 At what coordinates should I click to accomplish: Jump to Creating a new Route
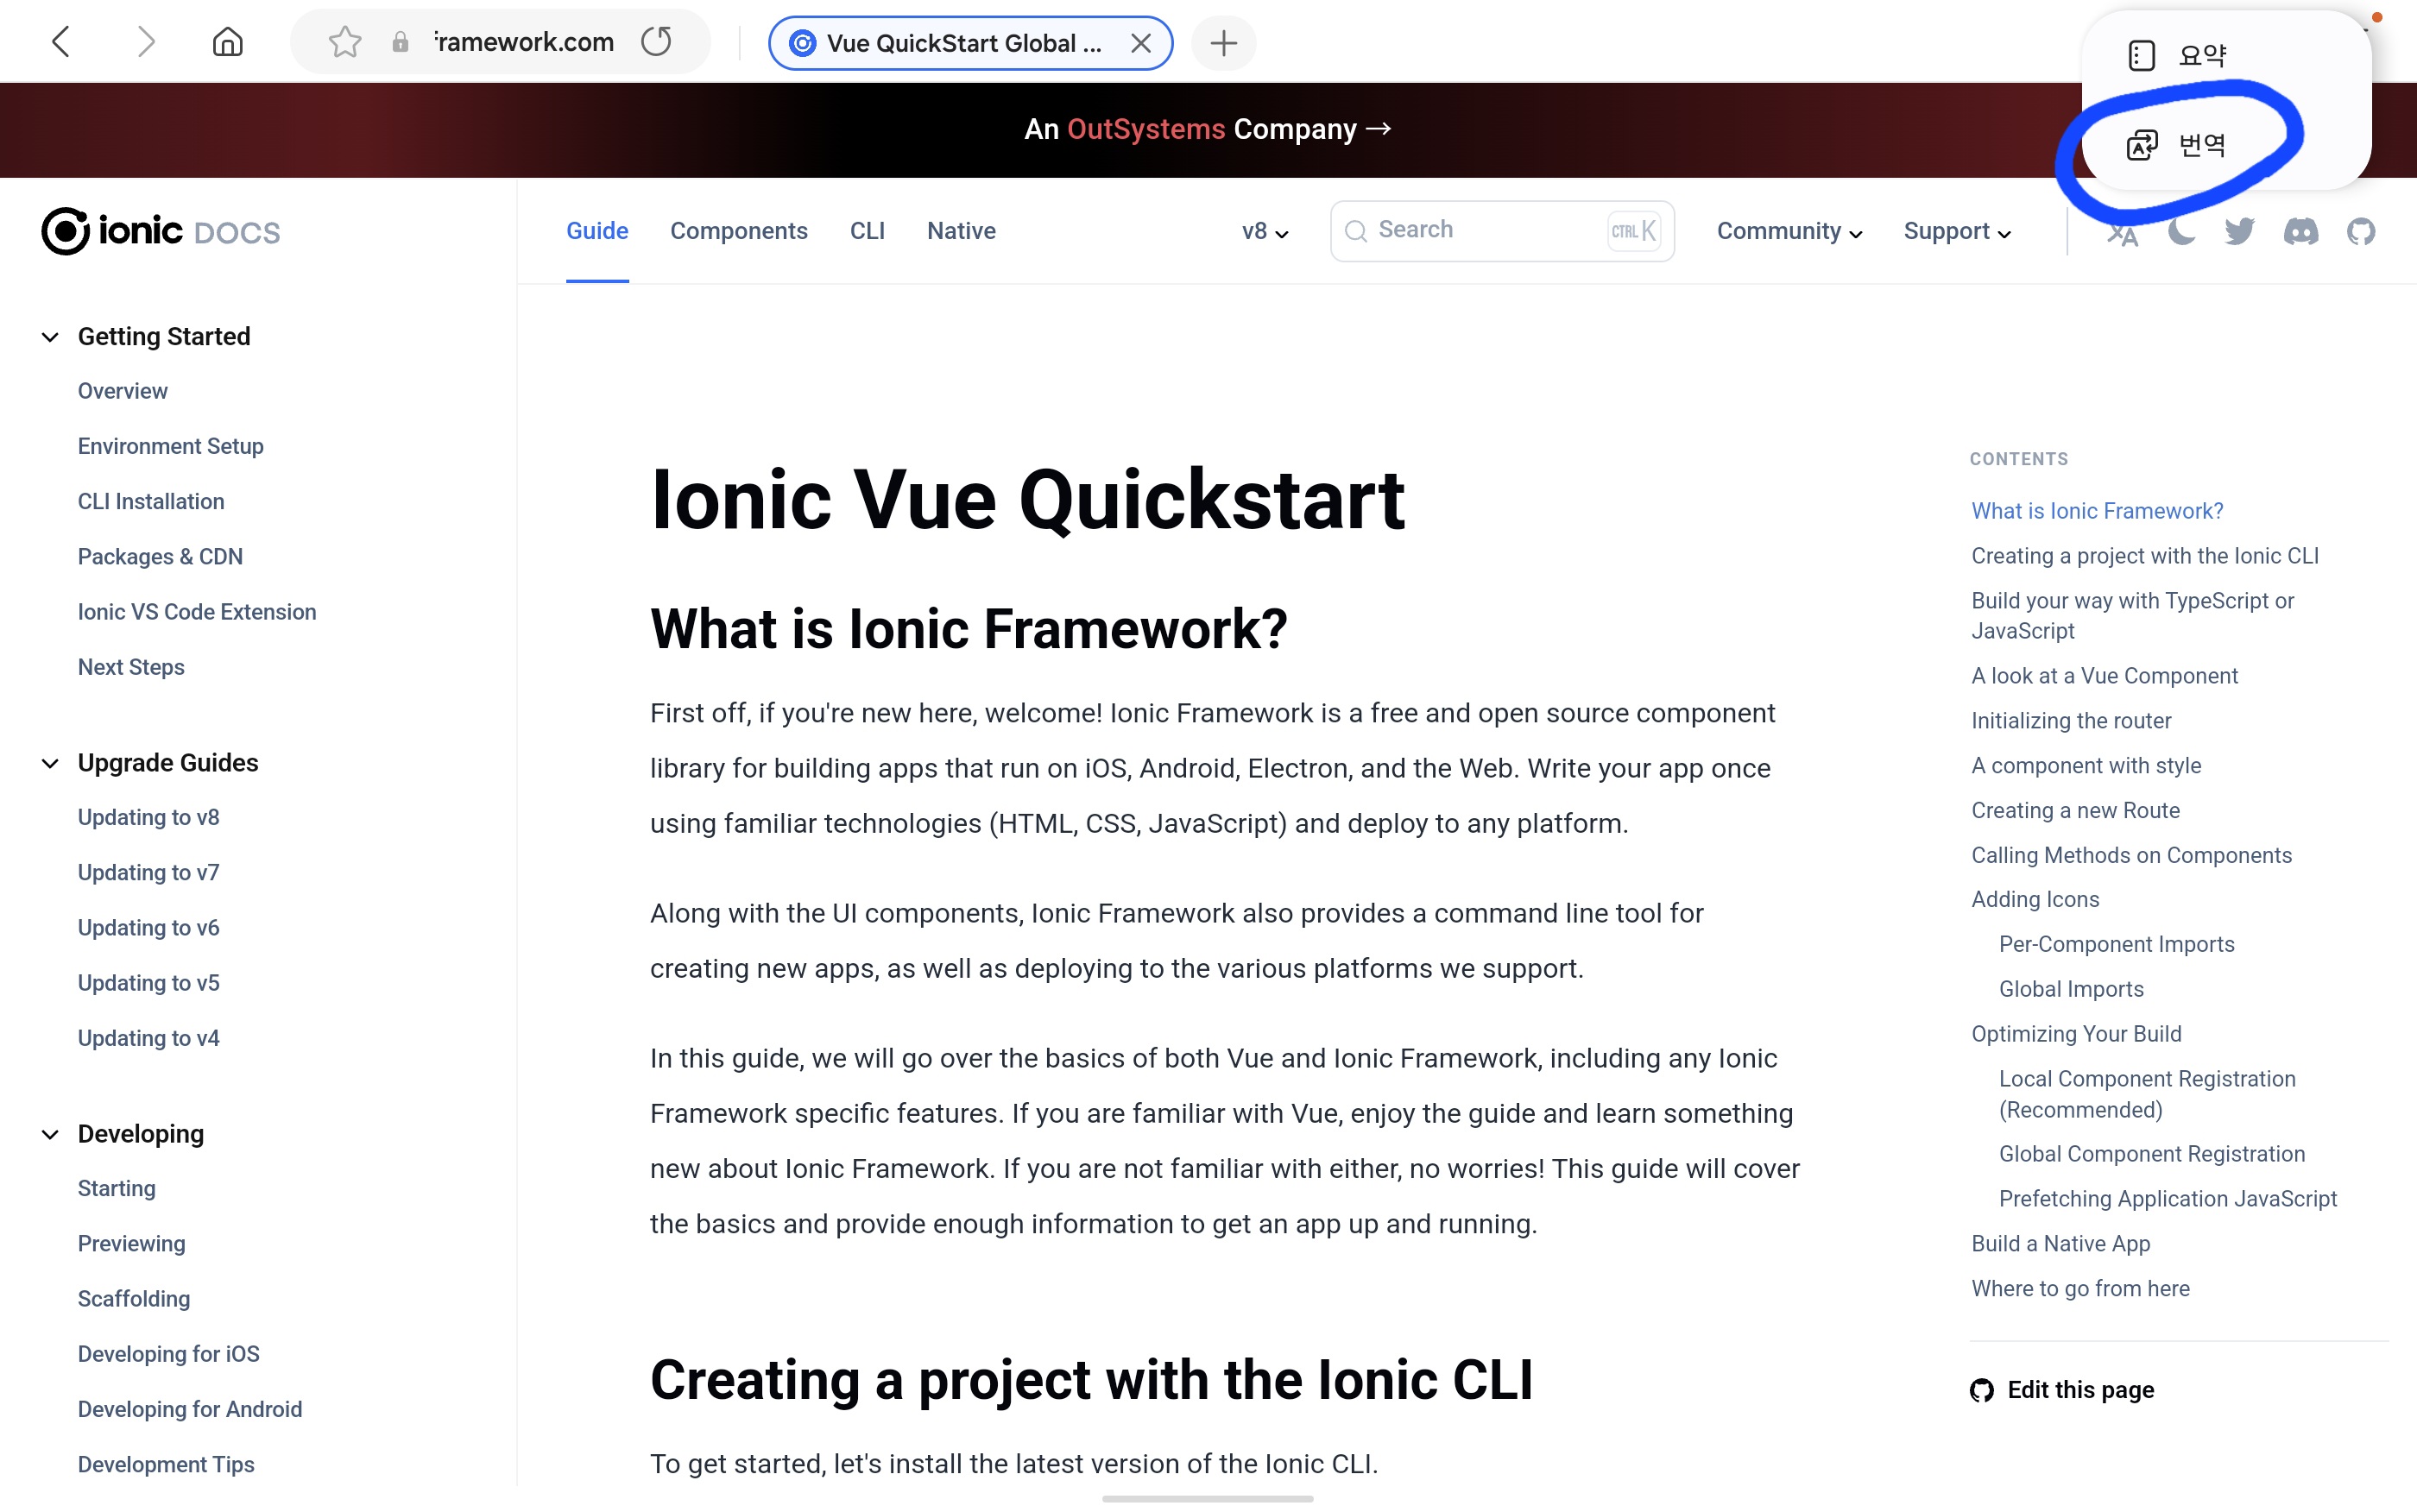click(2075, 811)
